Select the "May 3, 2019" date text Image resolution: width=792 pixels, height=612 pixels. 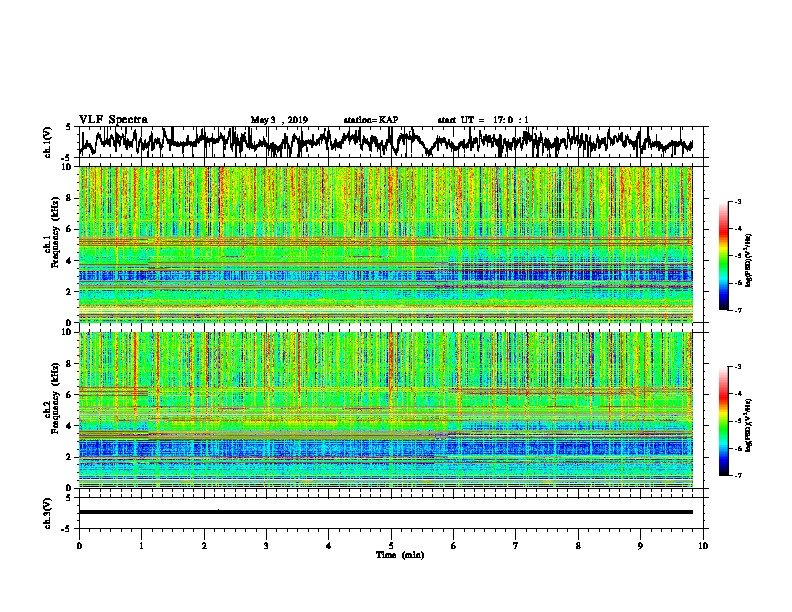[x=279, y=120]
